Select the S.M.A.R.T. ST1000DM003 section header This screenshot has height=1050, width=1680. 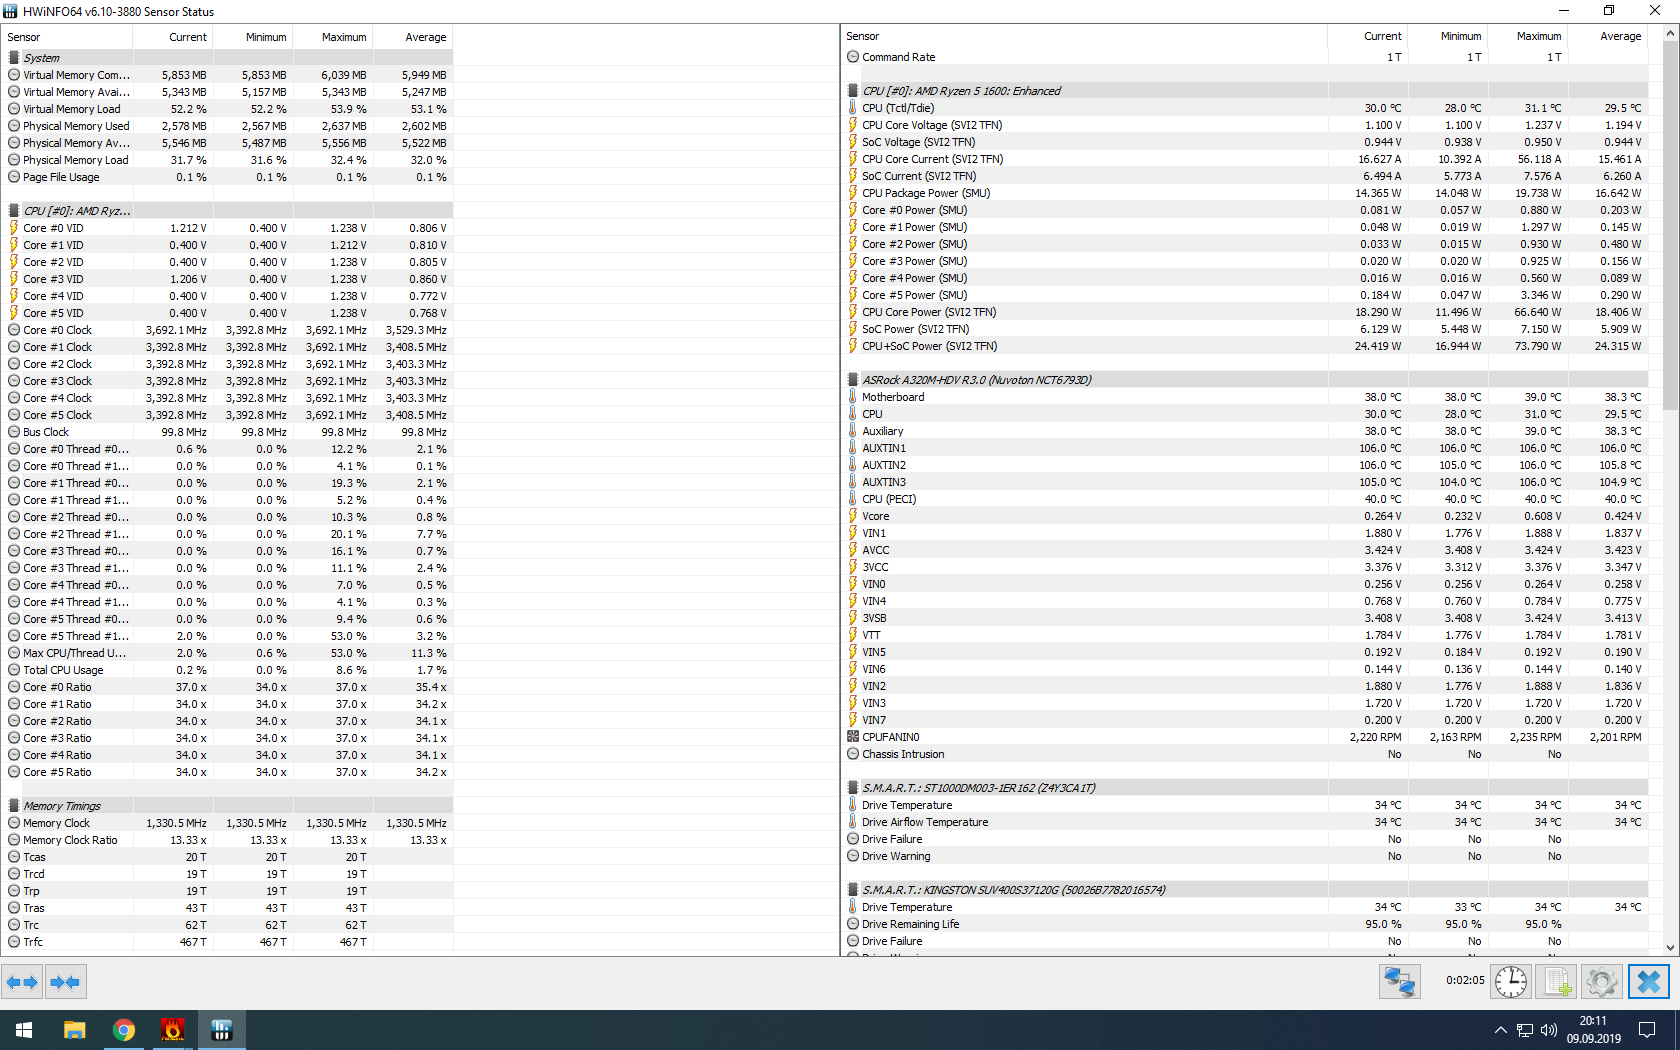coord(1246,788)
